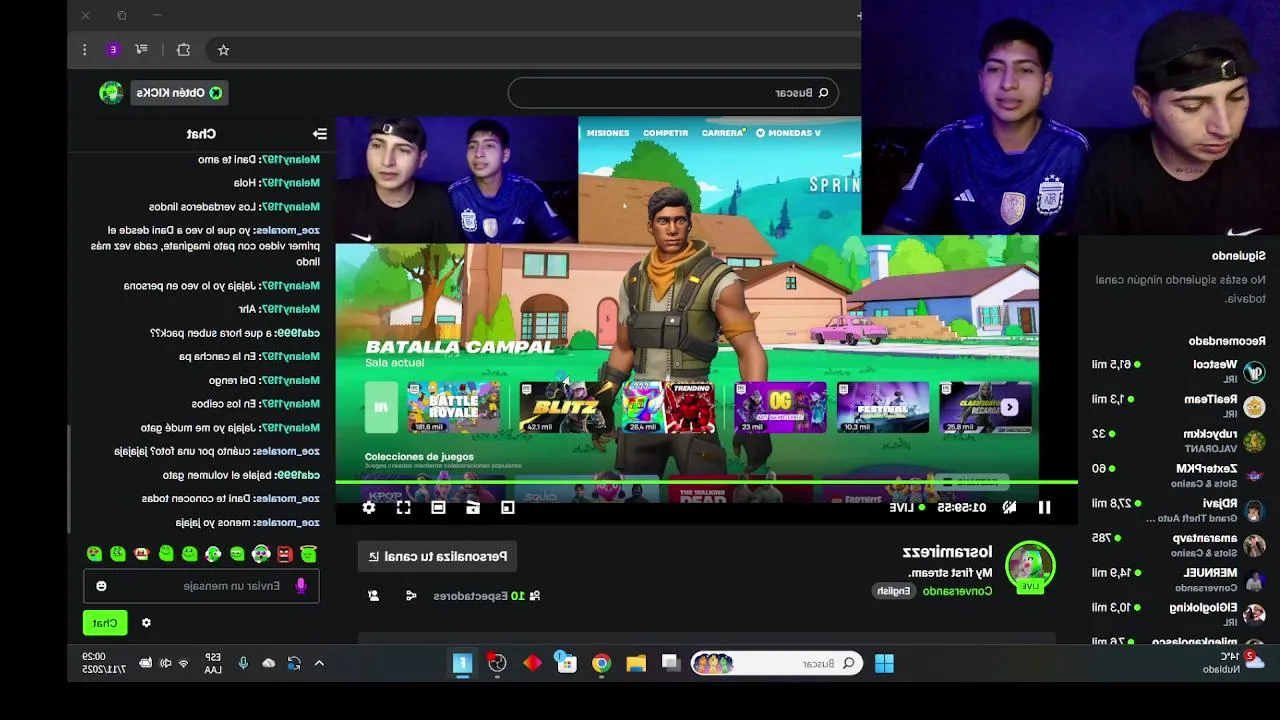Screen dimensions: 1280x720
Task: Click the Windows taskbar Buscar box
Action: point(776,663)
